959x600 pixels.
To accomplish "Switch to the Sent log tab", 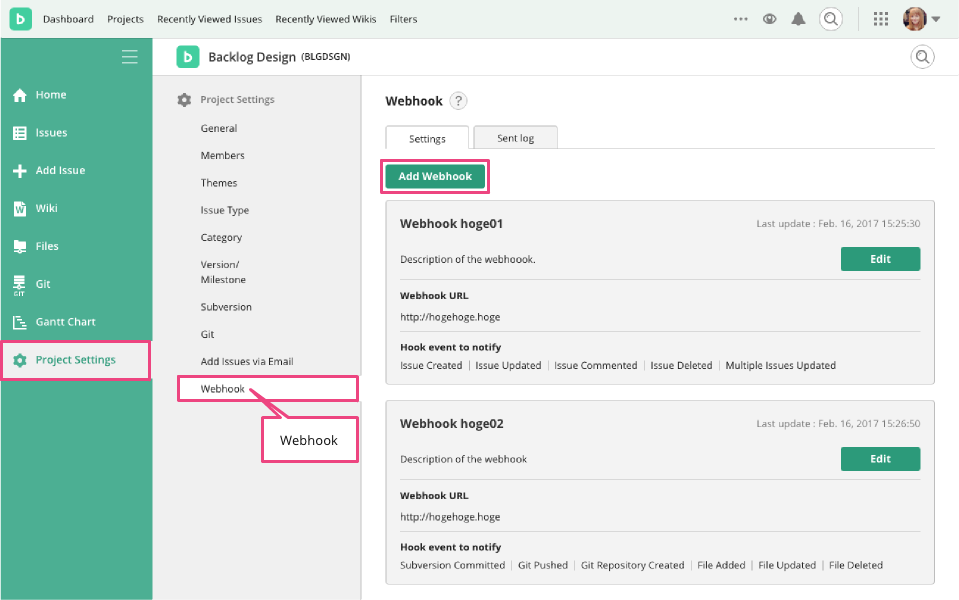I will click(x=516, y=138).
